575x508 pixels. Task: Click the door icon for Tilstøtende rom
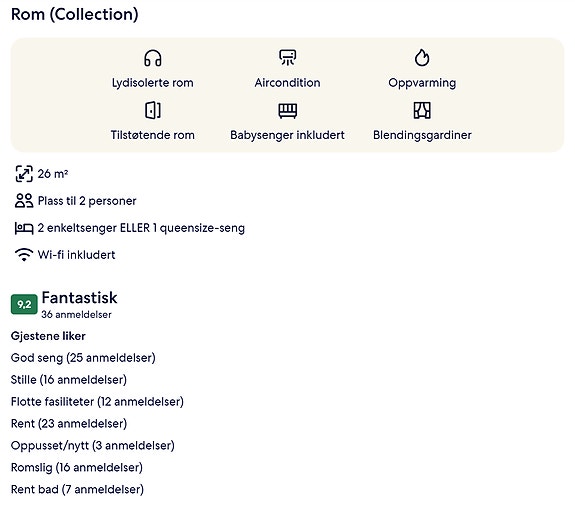coord(153,110)
